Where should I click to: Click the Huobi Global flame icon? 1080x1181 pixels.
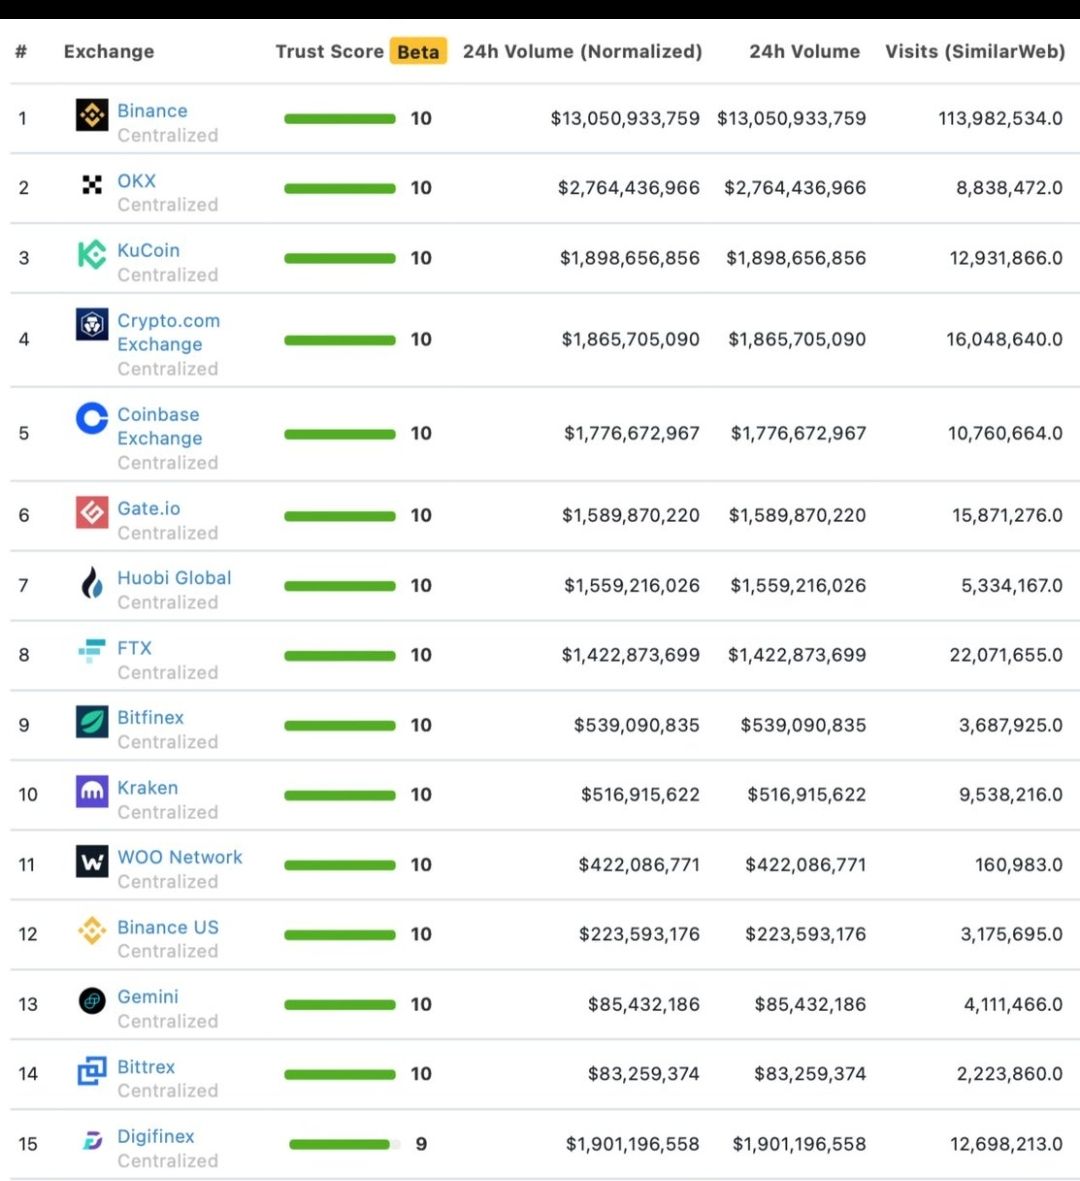(92, 582)
